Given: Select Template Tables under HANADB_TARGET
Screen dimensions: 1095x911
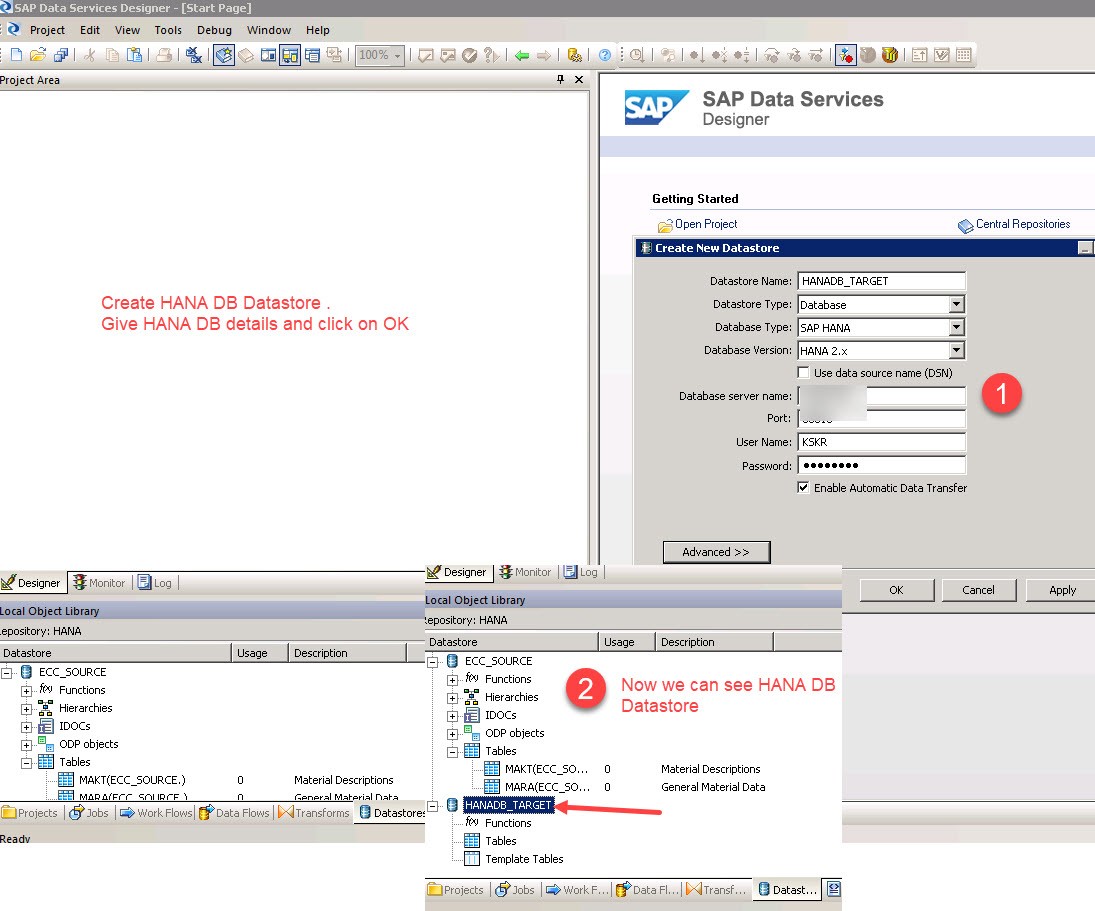Looking at the screenshot, I should (524, 859).
